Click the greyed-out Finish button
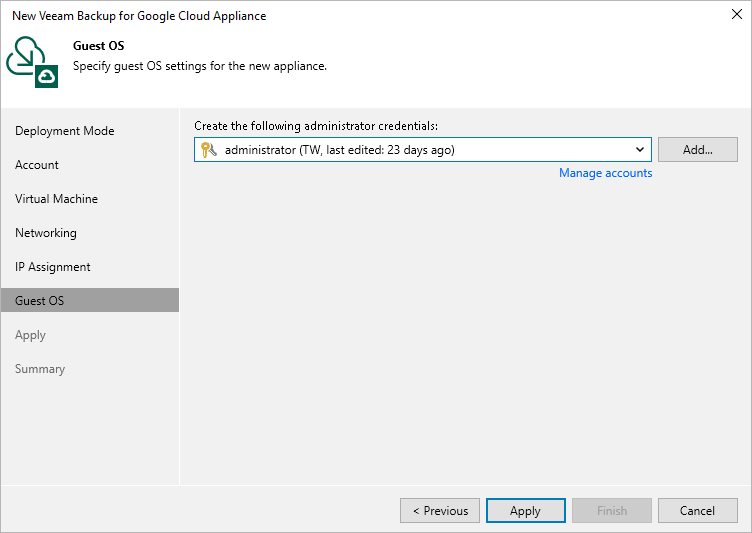The height and width of the screenshot is (533, 752). tap(611, 510)
